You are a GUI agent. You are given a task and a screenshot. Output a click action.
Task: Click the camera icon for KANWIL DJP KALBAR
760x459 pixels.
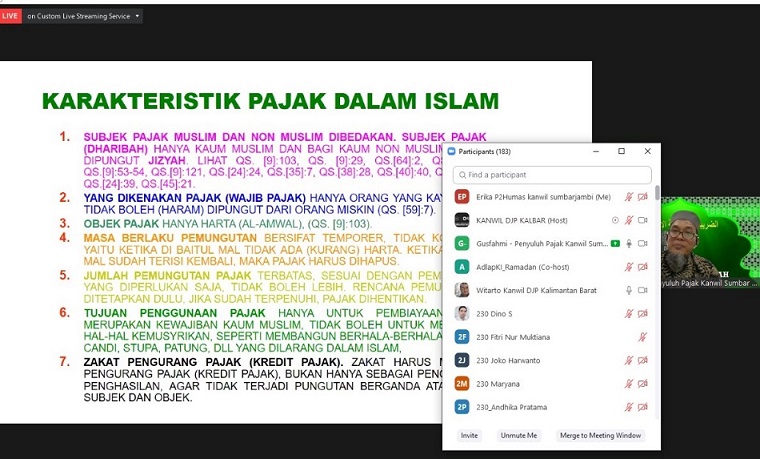[642, 220]
